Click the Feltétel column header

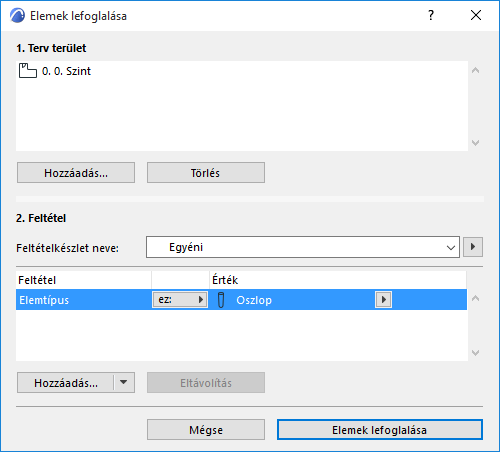pyautogui.click(x=83, y=280)
